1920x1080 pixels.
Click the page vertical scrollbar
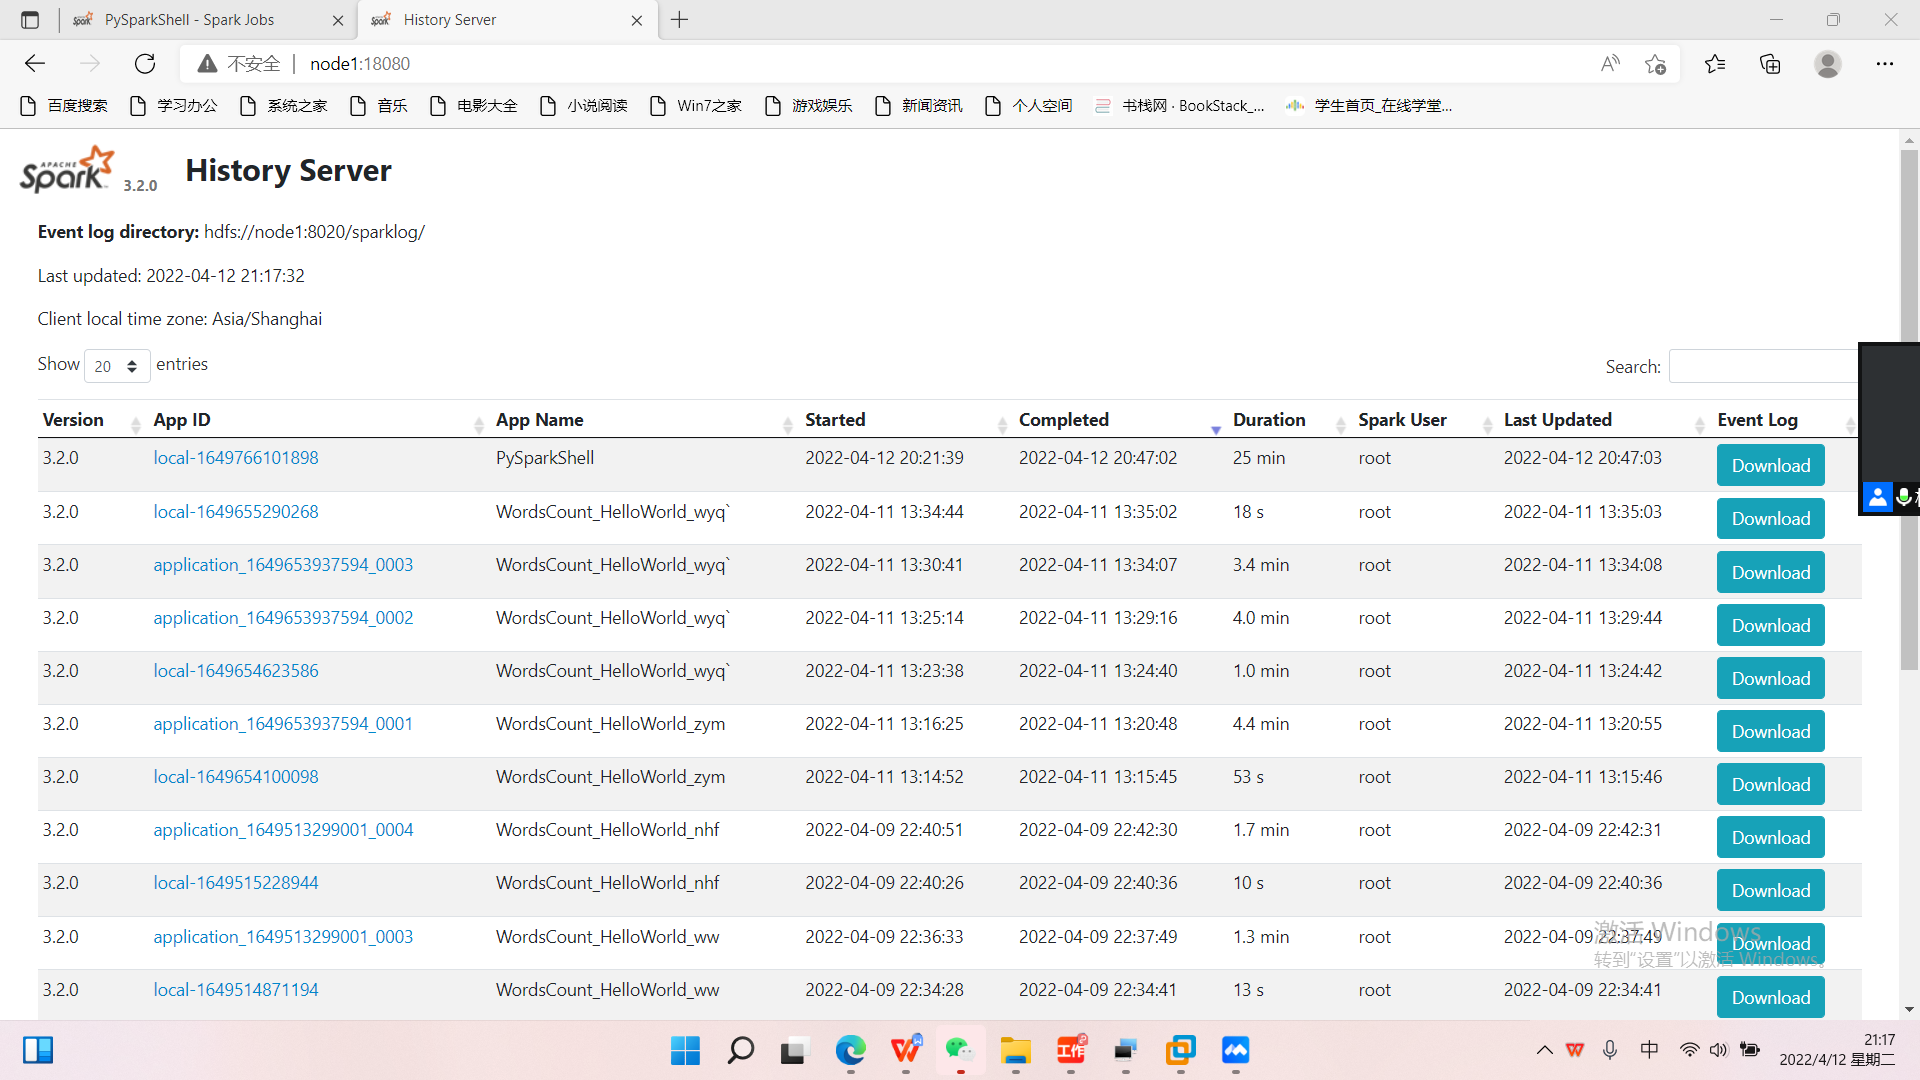click(1909, 410)
